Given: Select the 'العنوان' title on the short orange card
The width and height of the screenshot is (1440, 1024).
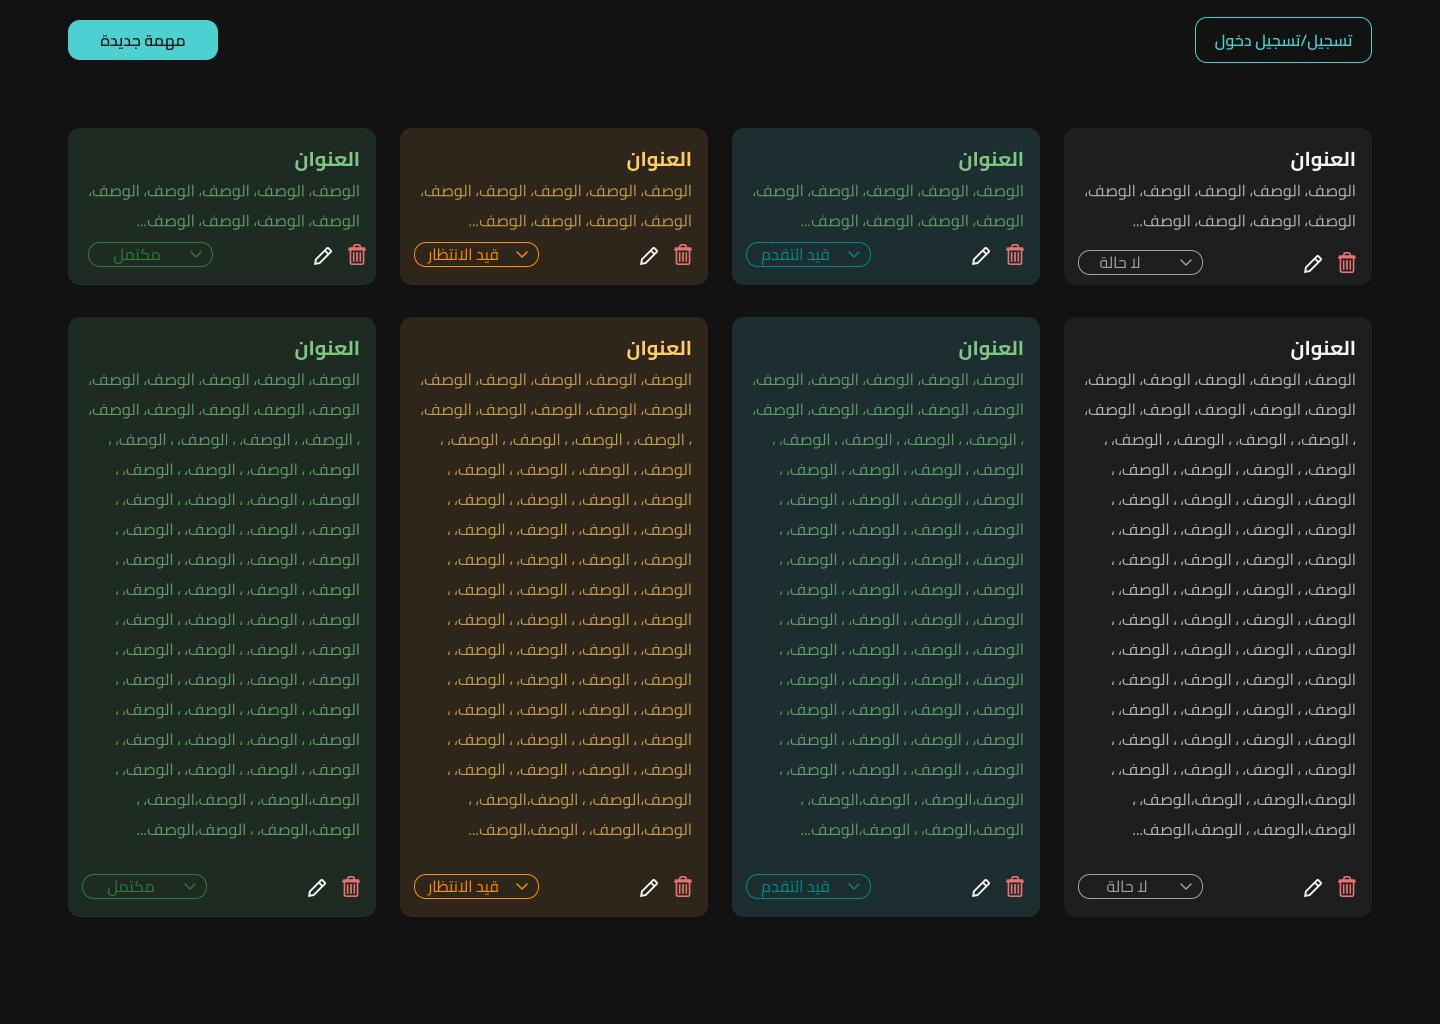Looking at the screenshot, I should 659,159.
